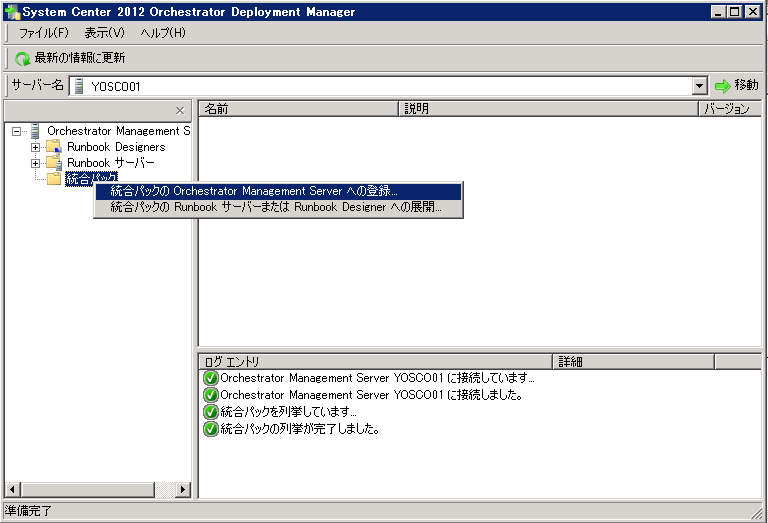Click the log entry 統合パックを列挙しています
The width and height of the screenshot is (768, 523).
tap(288, 411)
